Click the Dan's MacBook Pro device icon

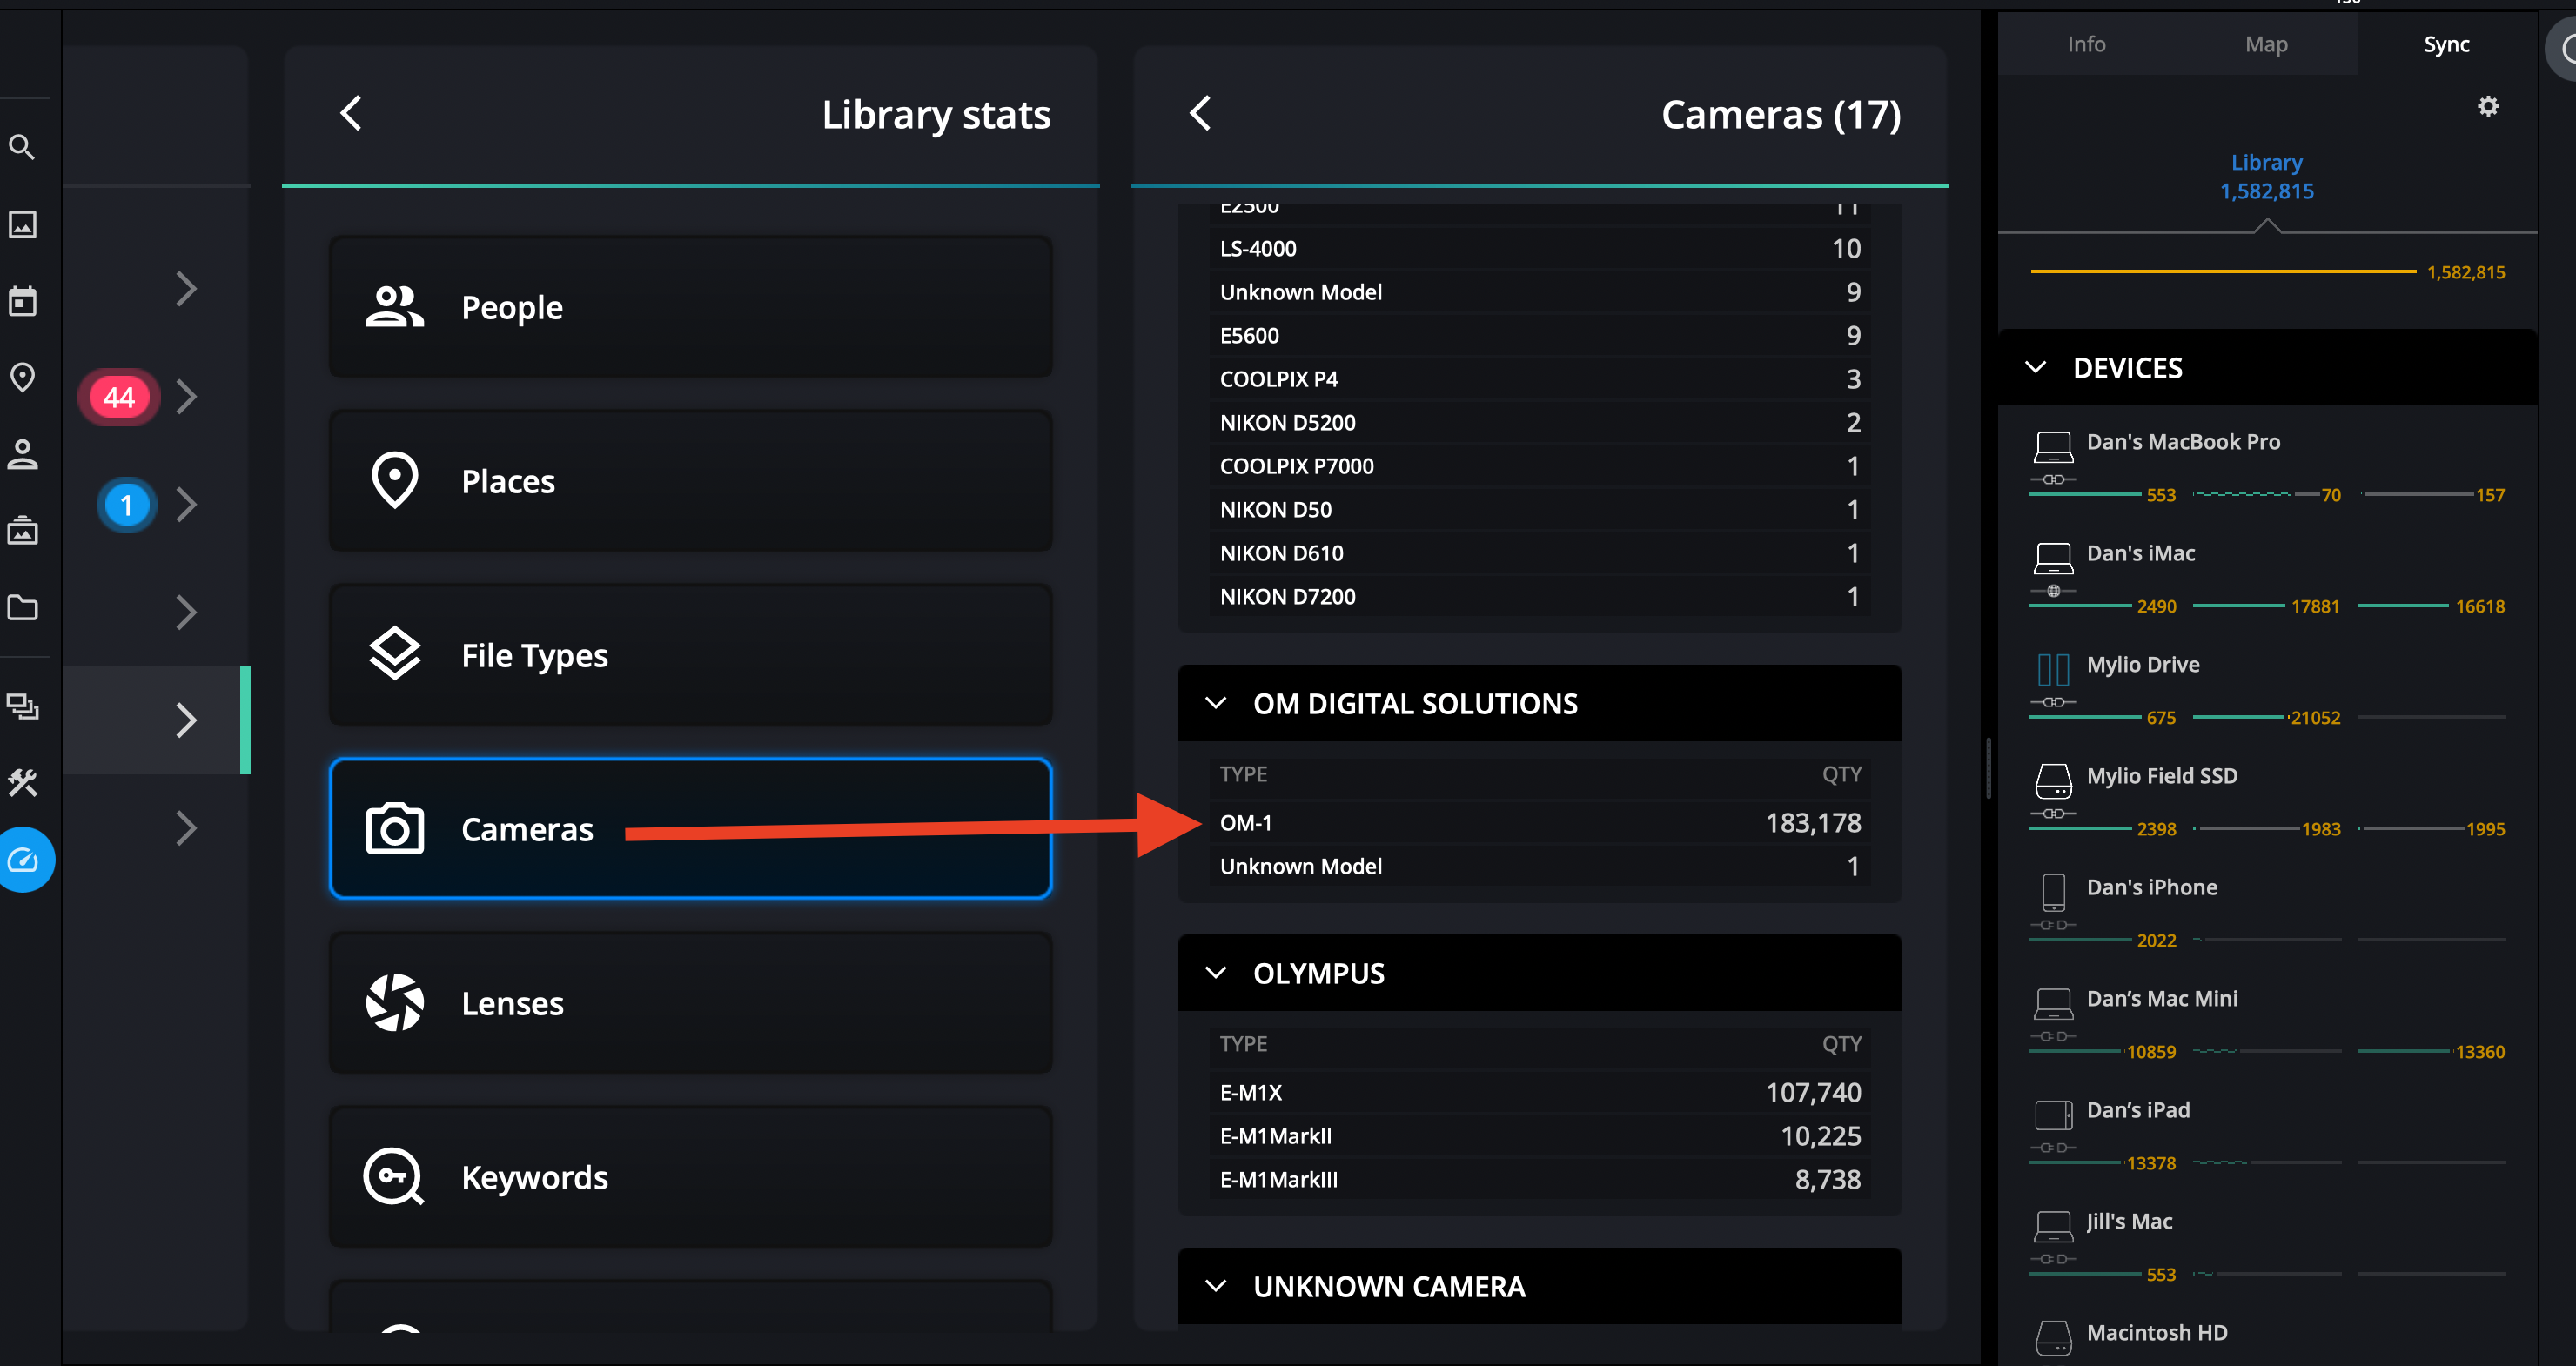2053,447
